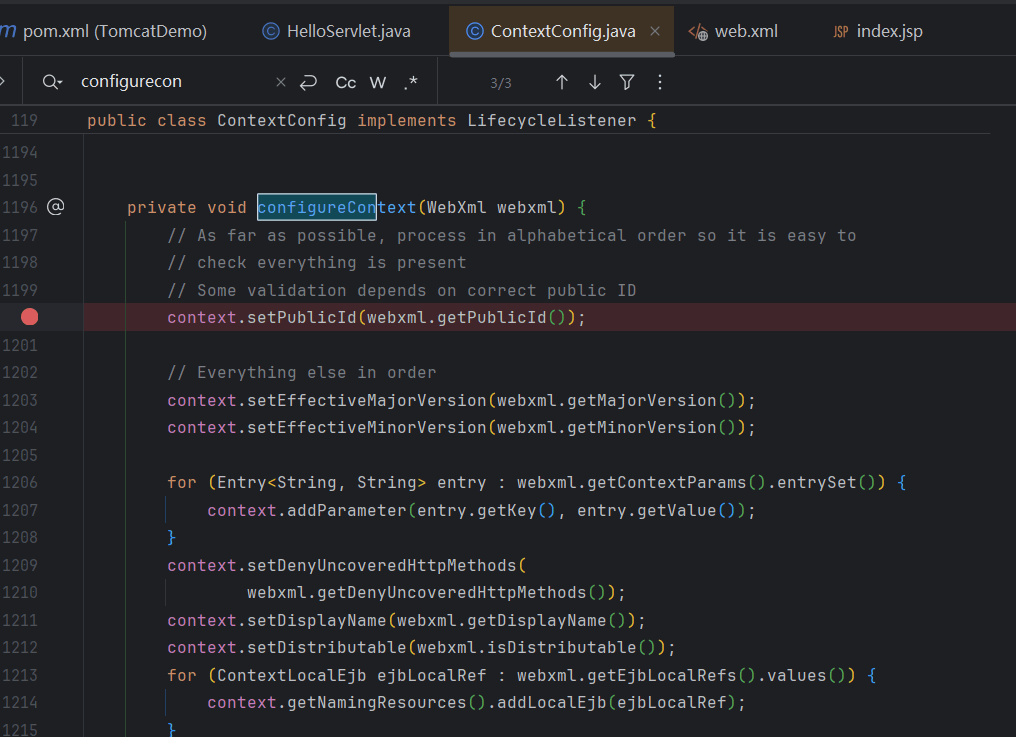Switch to the HelloServlet.java tab

coord(336,31)
